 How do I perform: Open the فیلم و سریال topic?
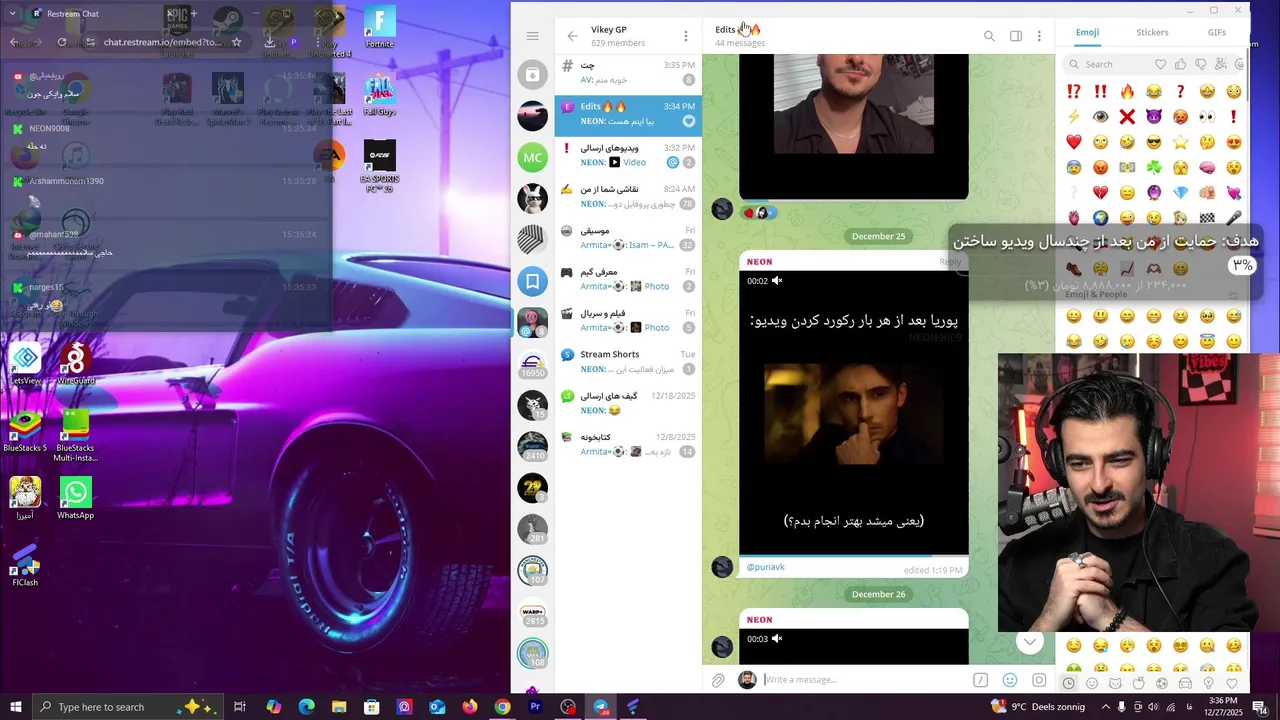[628, 321]
